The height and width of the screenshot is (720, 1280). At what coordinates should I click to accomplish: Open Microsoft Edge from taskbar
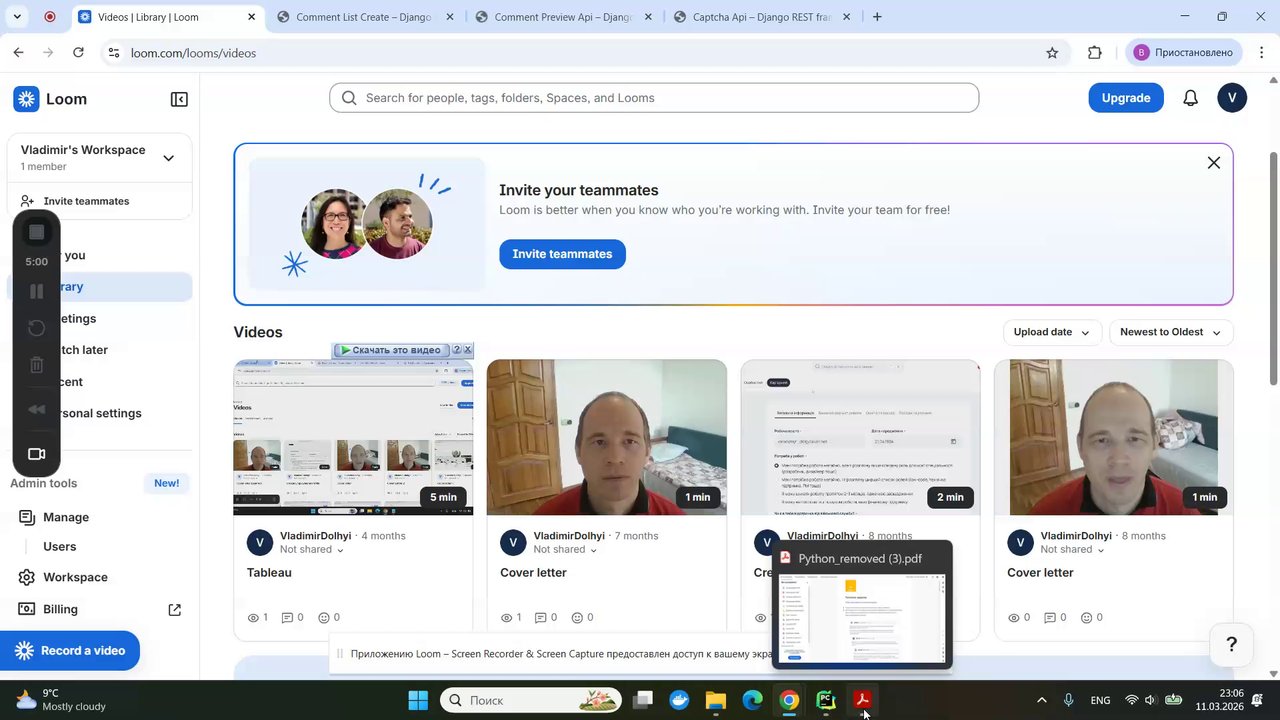[x=752, y=700]
